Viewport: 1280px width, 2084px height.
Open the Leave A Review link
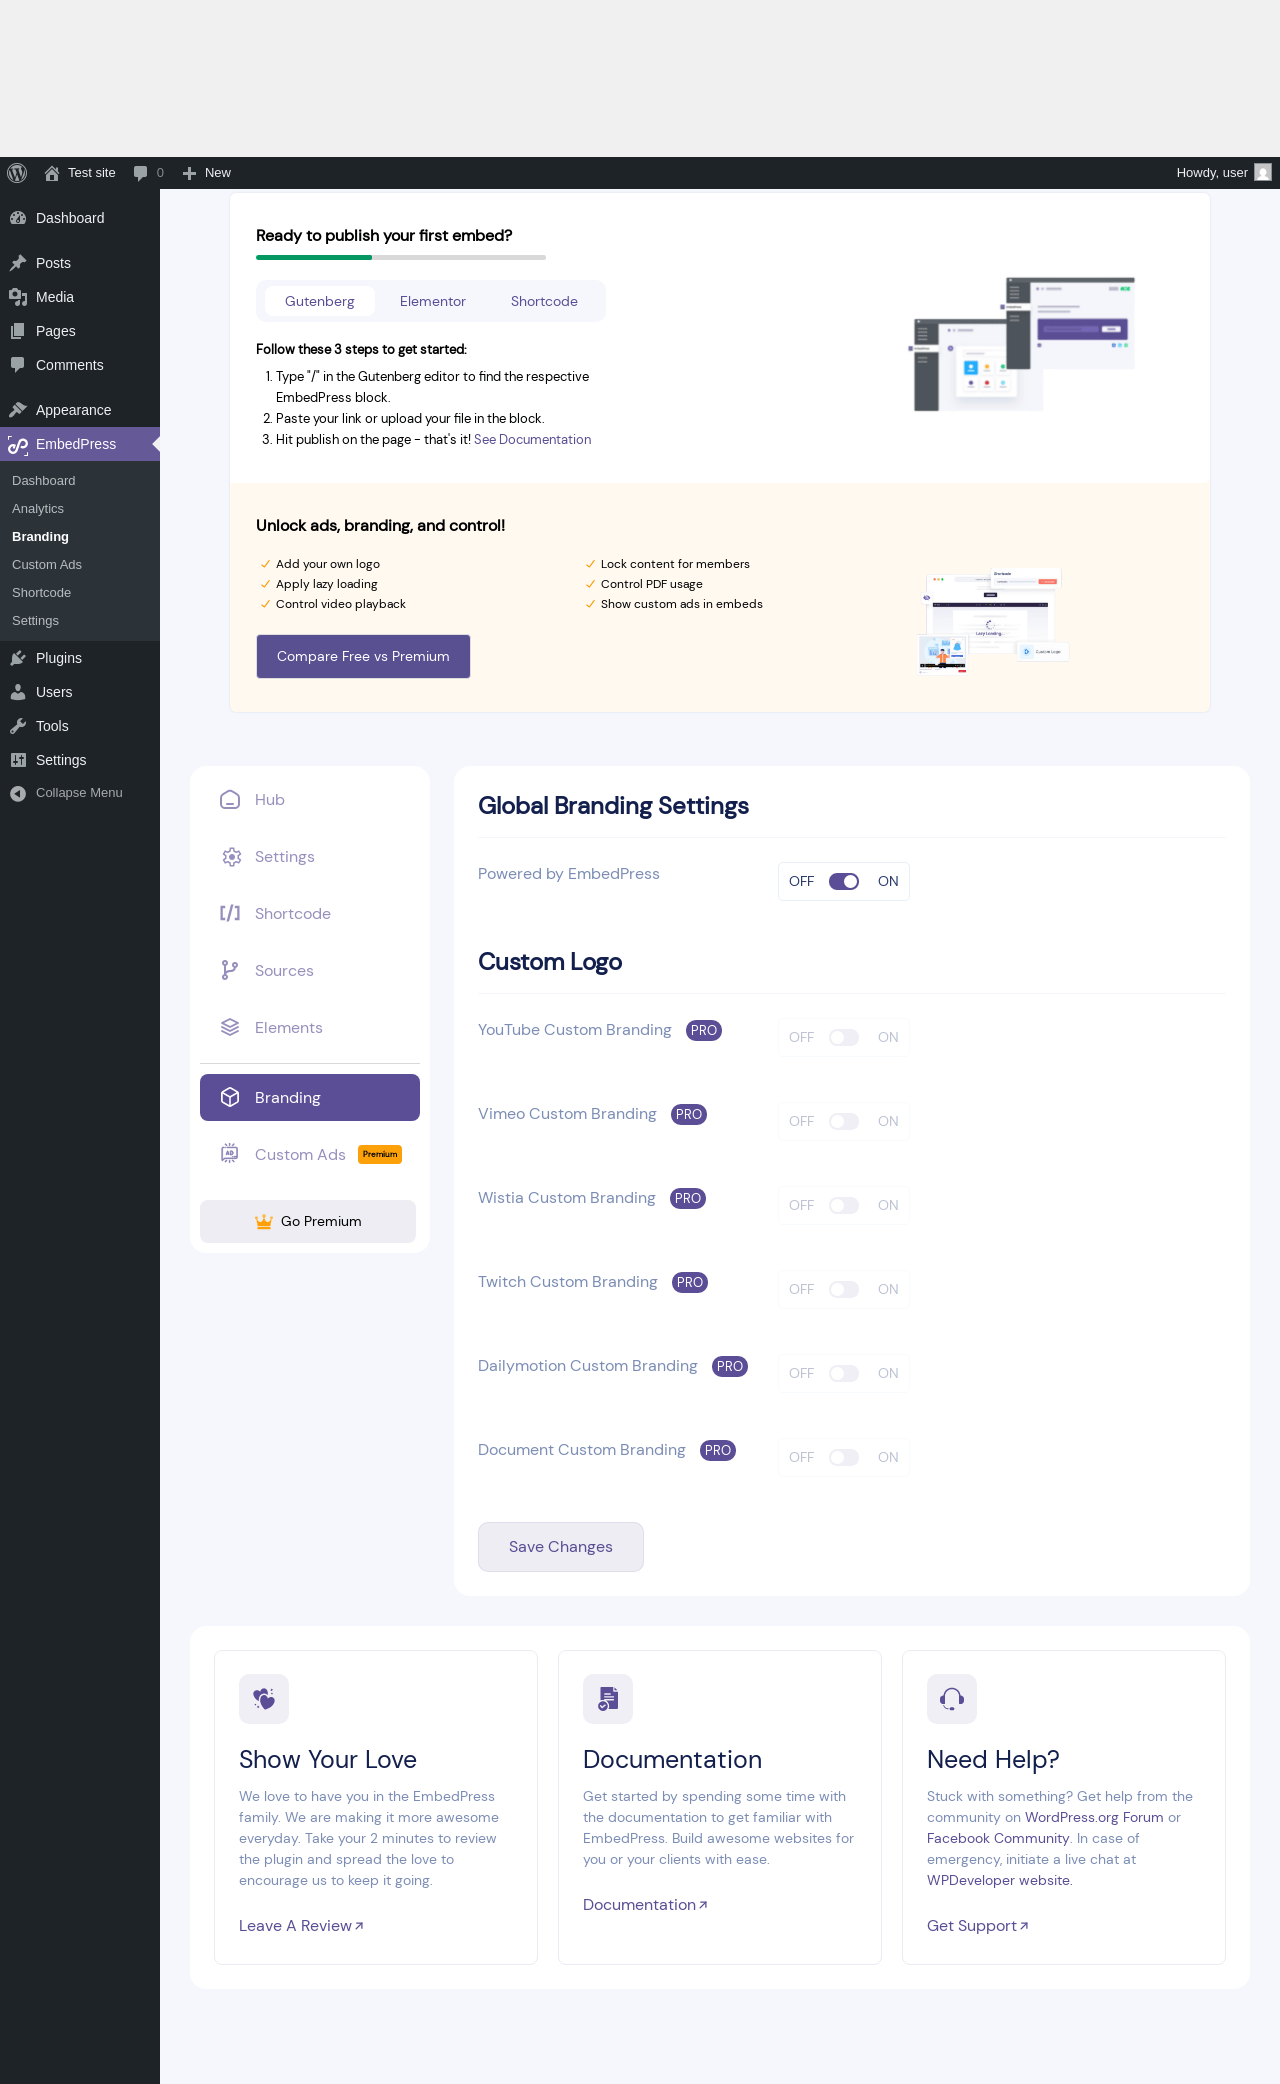(301, 1926)
